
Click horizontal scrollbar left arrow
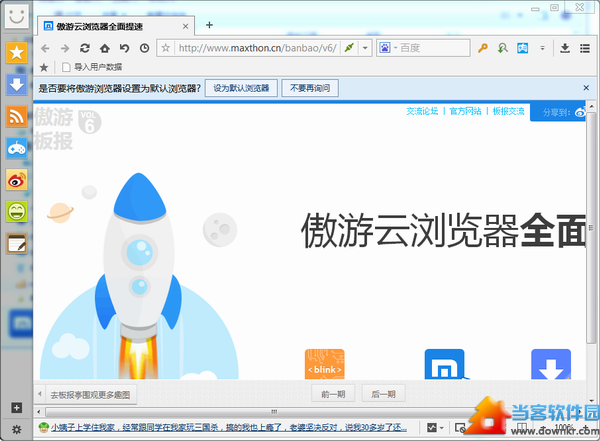39,412
